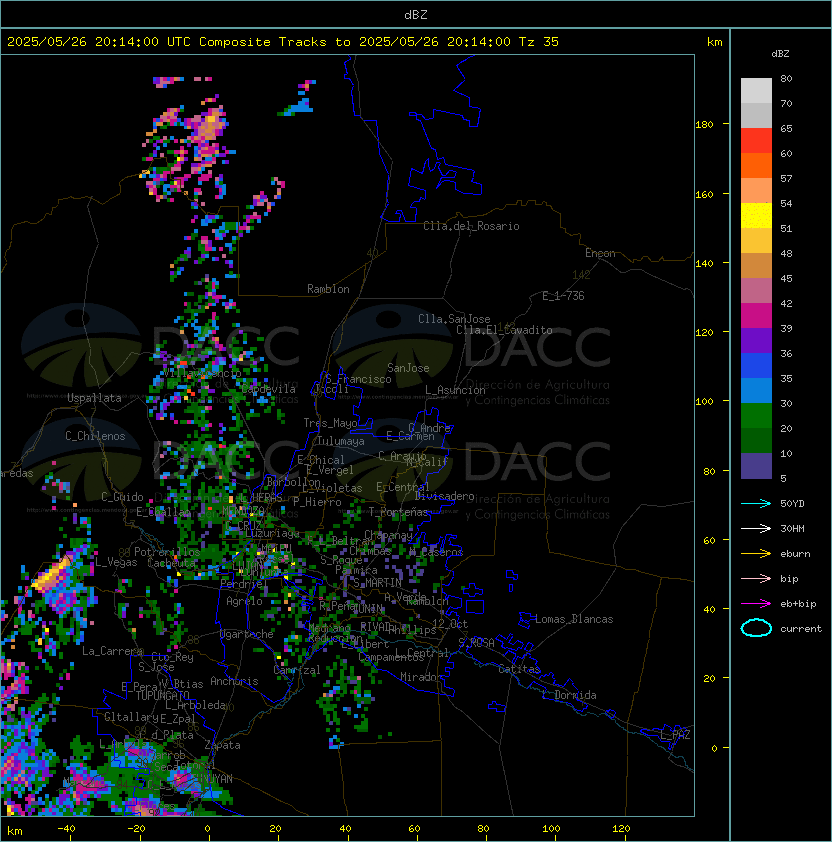
Task: Click the blue echo patch at map top
Action: [x=301, y=106]
